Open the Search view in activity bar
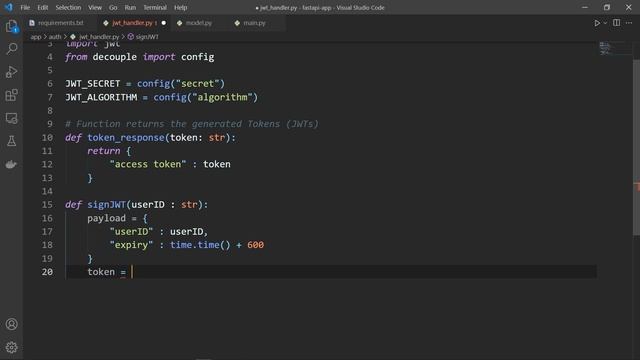This screenshot has height=360, width=640. pyautogui.click(x=11, y=49)
